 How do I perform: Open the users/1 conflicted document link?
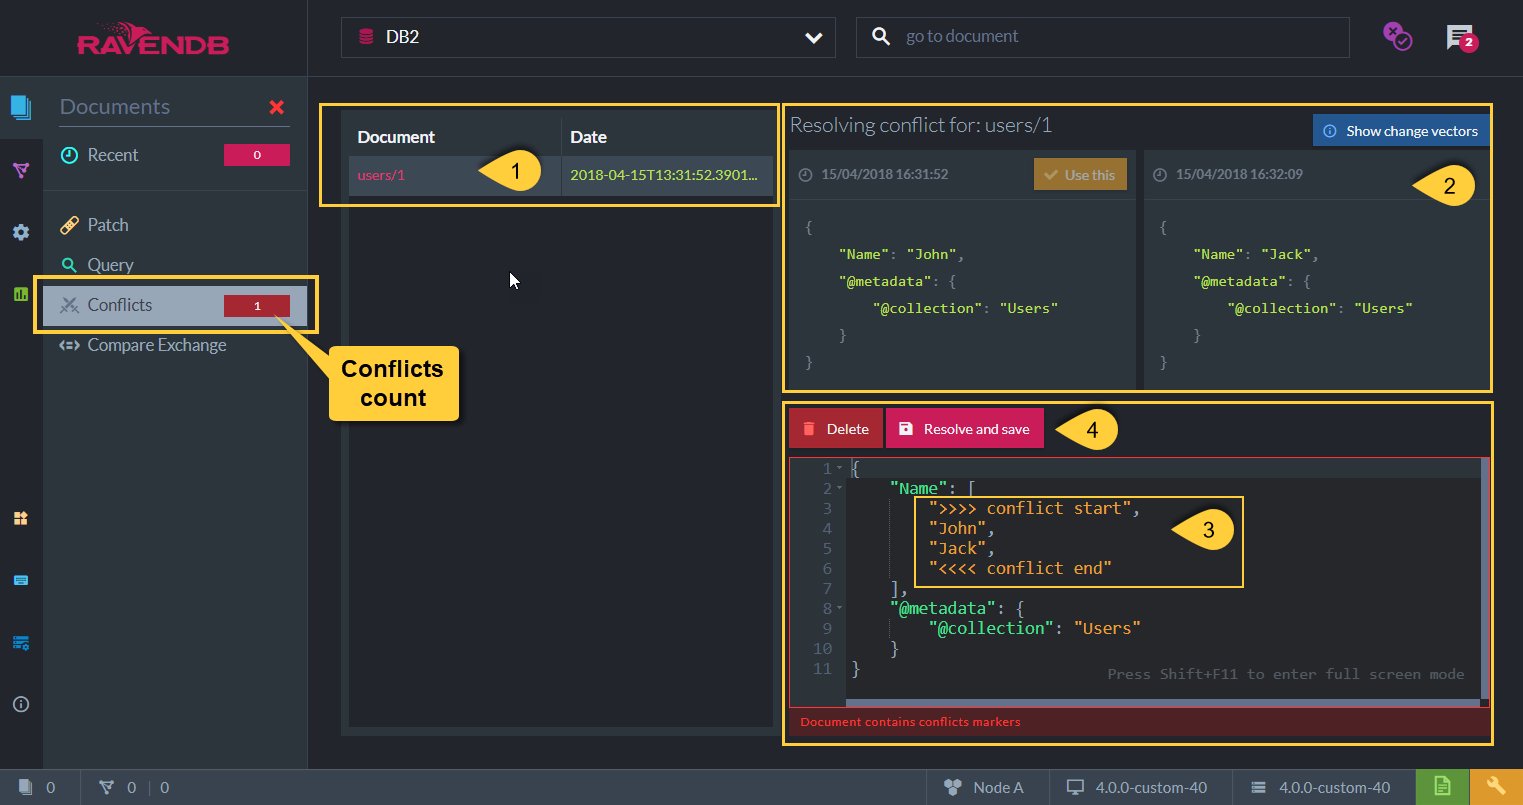381,175
